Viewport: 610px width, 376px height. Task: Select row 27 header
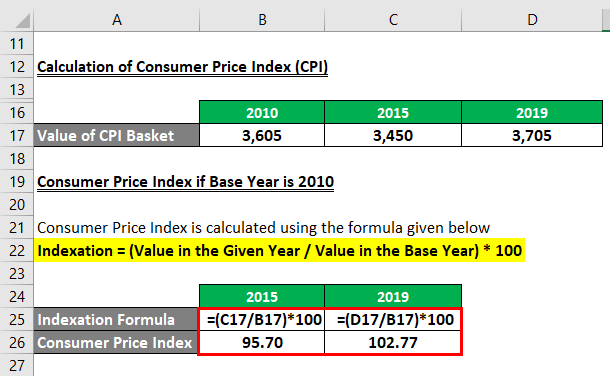(17, 365)
